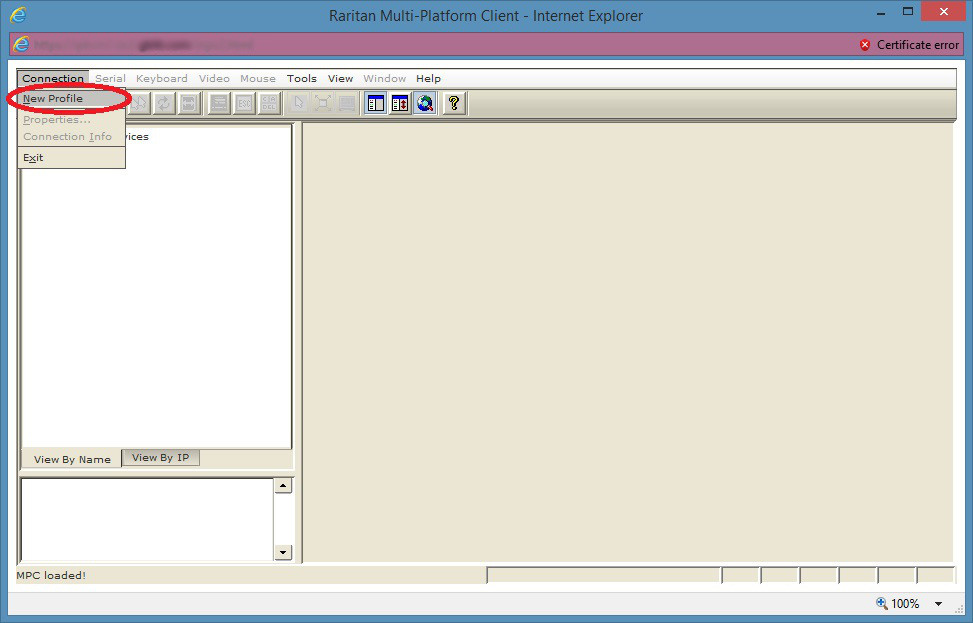Click the greyed Connection Info entry

[71, 137]
